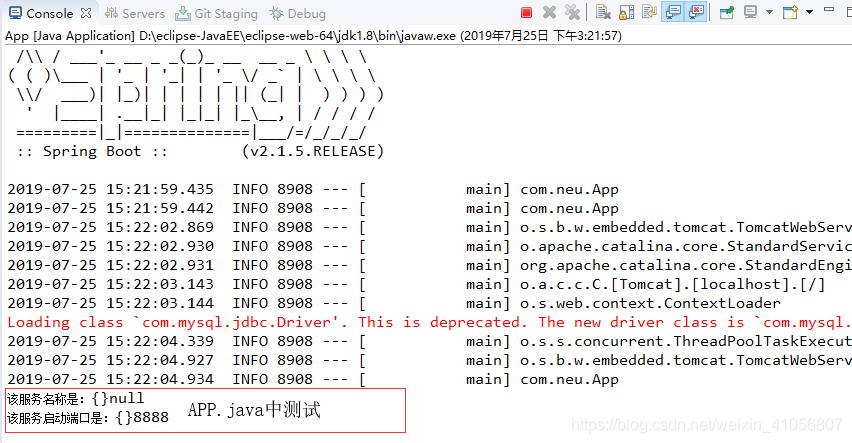Click the StandardService log line at 15:22:02.930
The width and height of the screenshot is (852, 443).
coord(429,246)
